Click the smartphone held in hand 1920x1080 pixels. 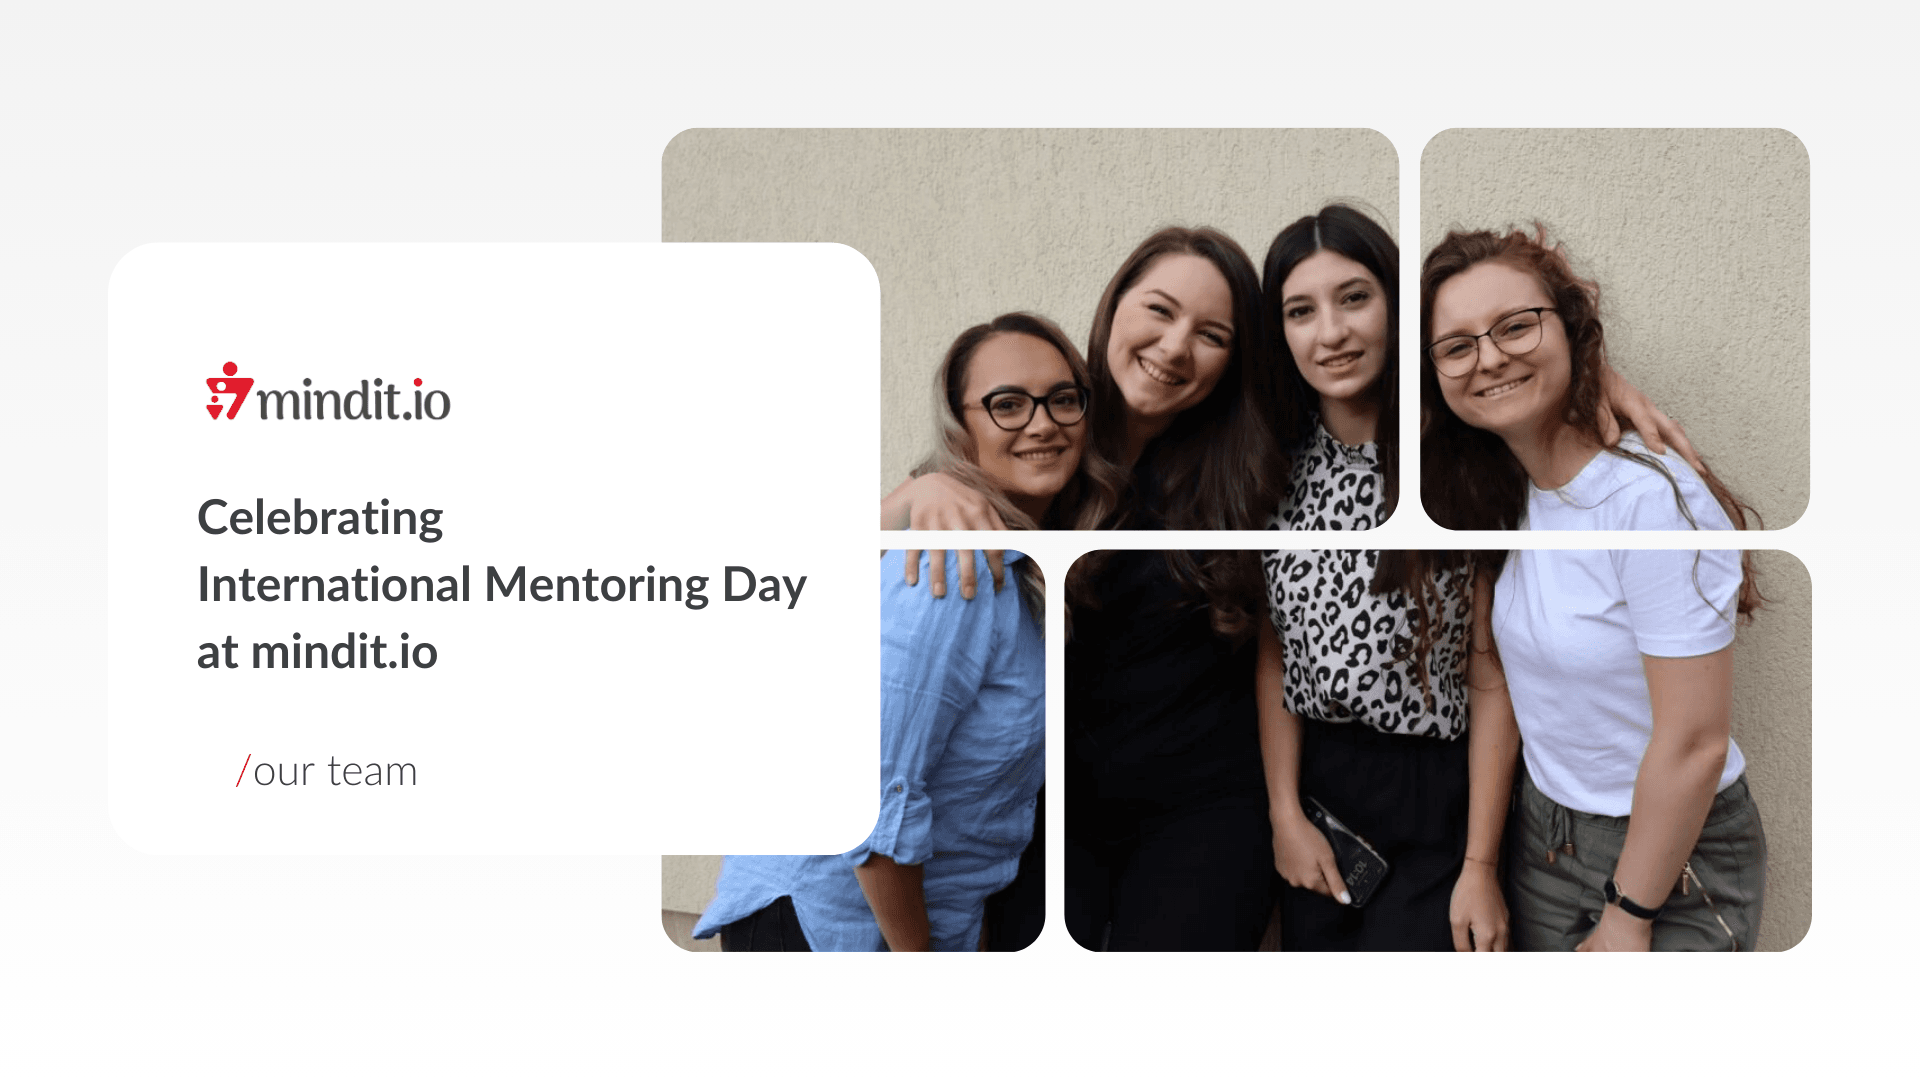tap(1347, 854)
